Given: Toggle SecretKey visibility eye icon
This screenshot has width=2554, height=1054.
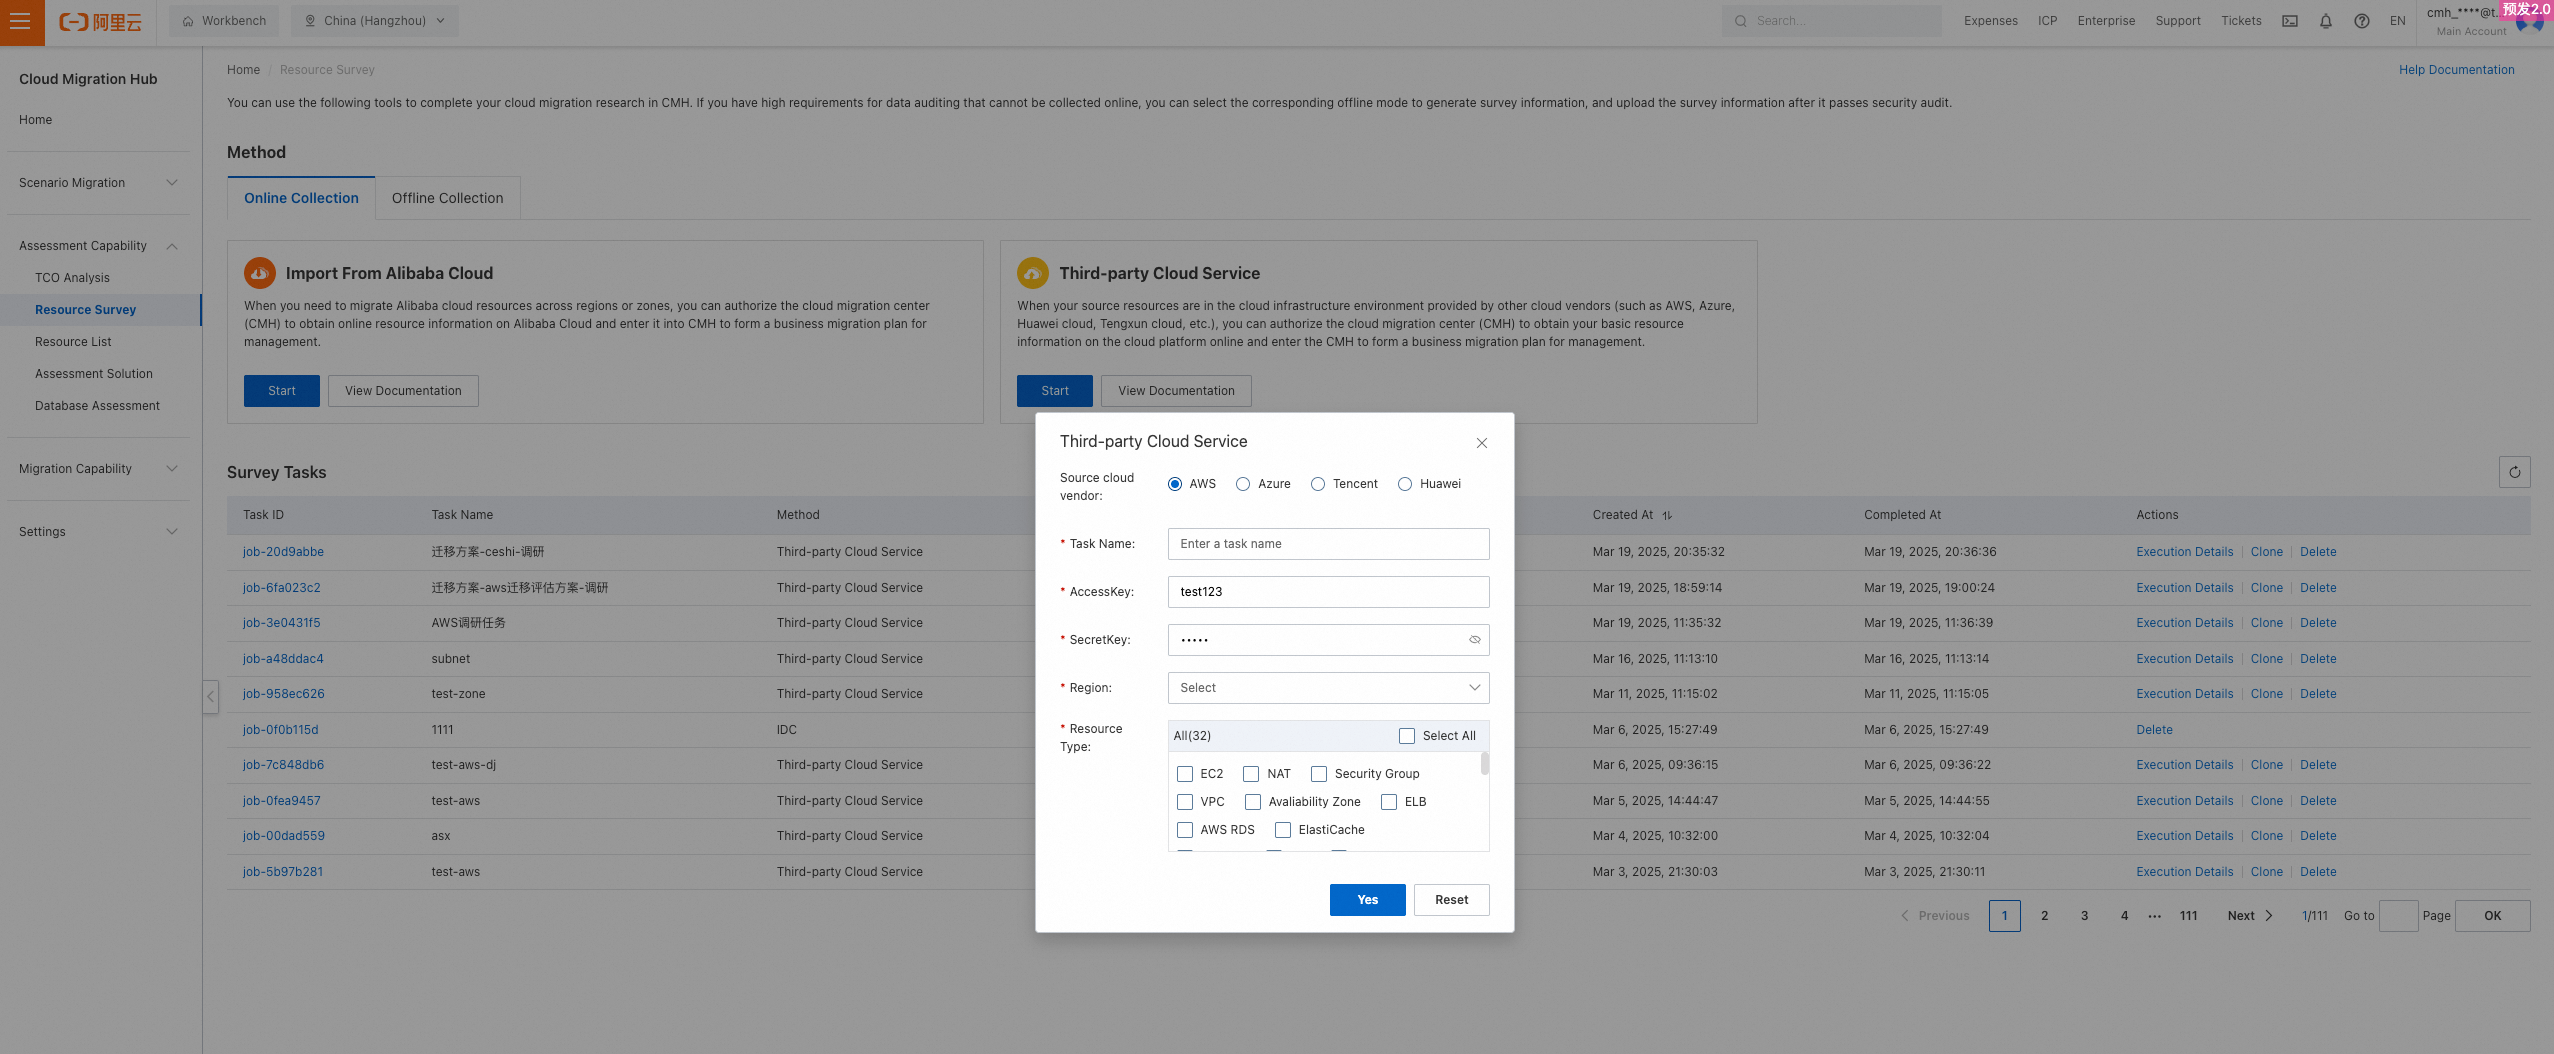Looking at the screenshot, I should click(x=1474, y=640).
